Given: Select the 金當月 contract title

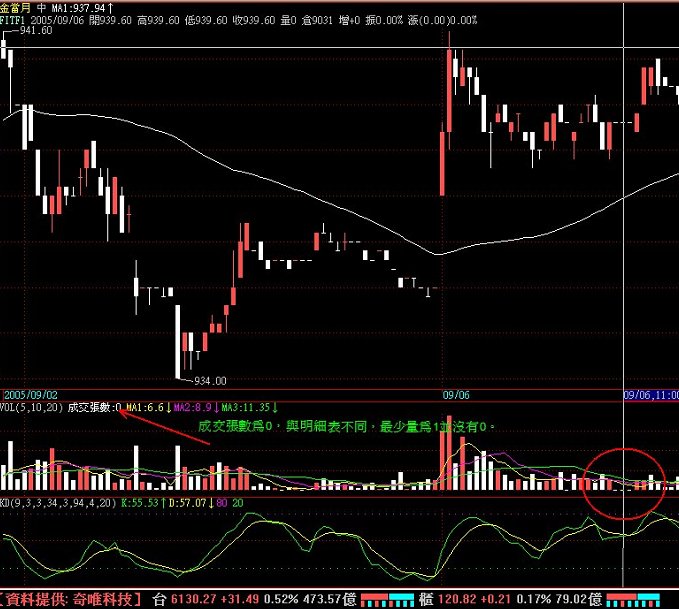Looking at the screenshot, I should tap(15, 7).
